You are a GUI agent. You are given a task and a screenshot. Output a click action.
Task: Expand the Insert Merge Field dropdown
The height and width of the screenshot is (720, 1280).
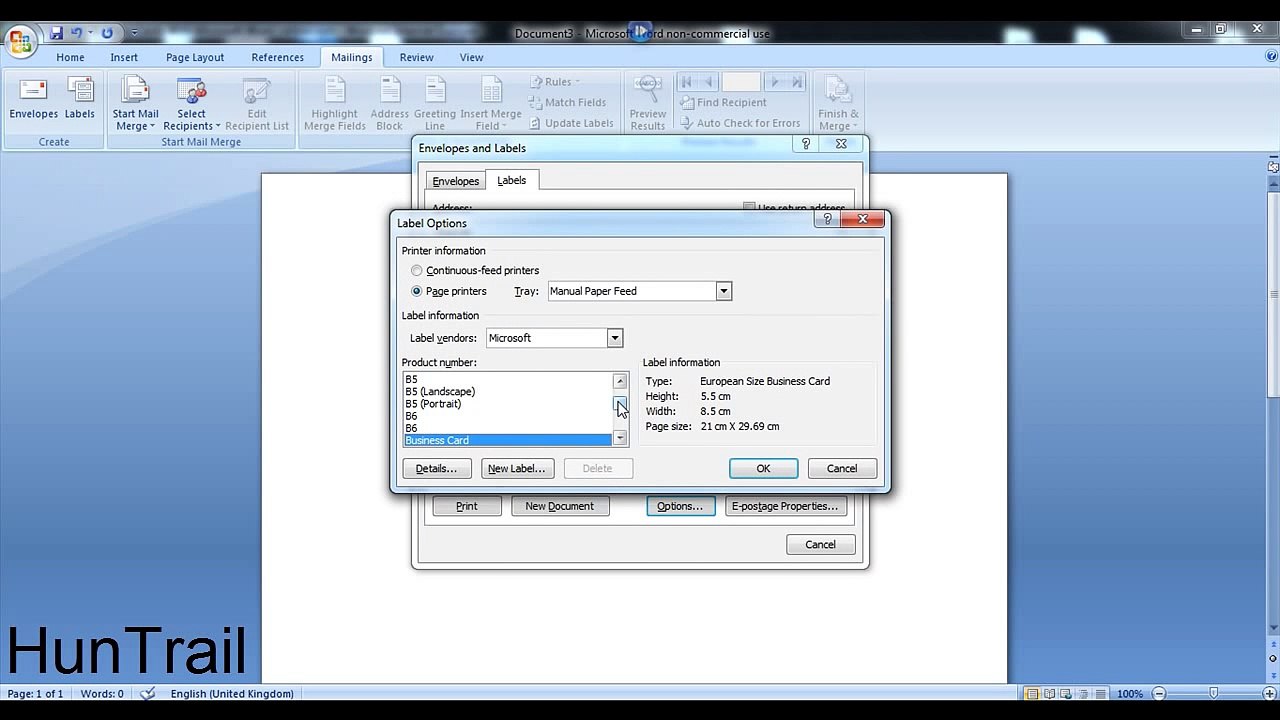[x=491, y=105]
